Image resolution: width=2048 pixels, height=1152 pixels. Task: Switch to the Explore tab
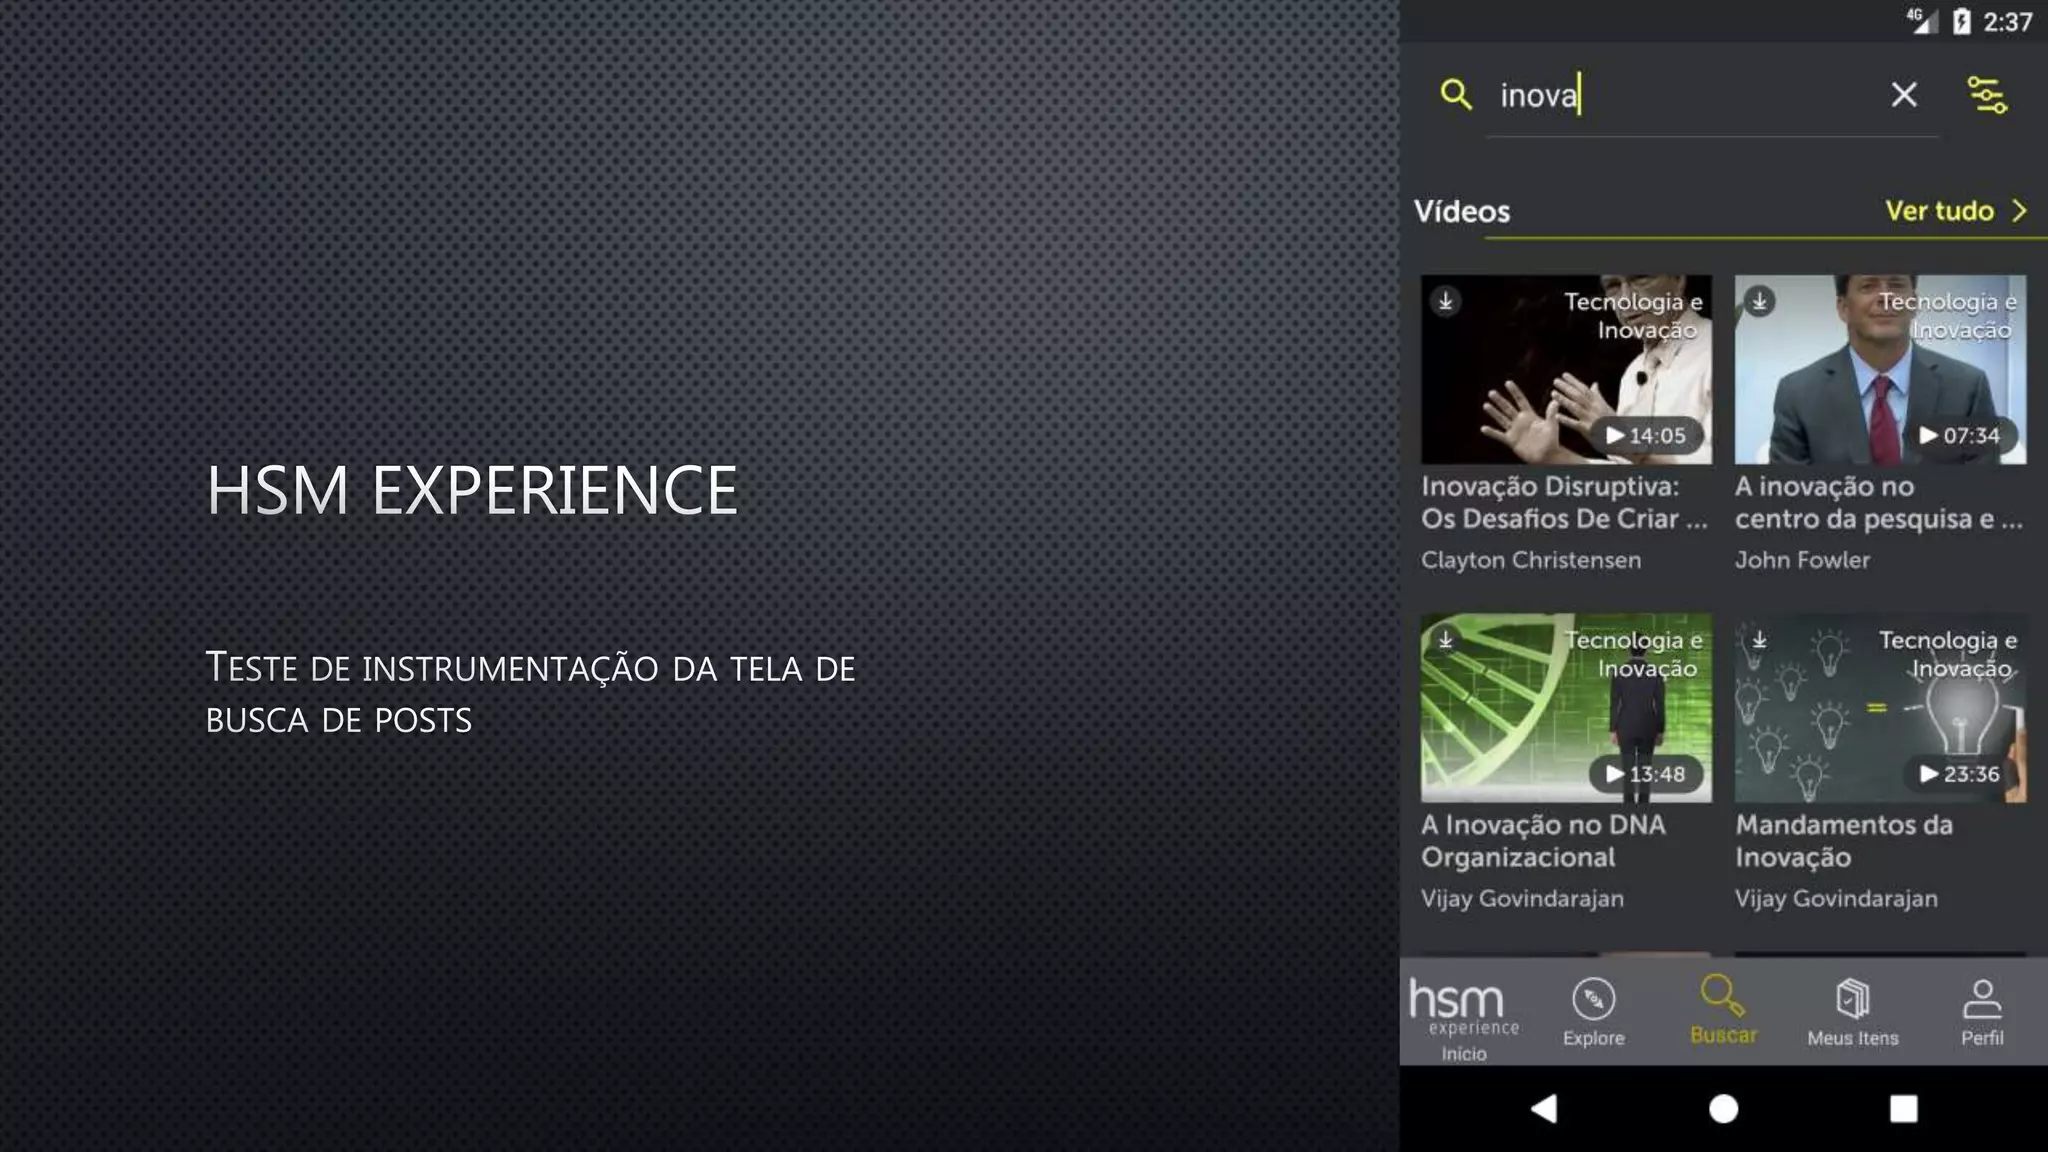1593,1013
